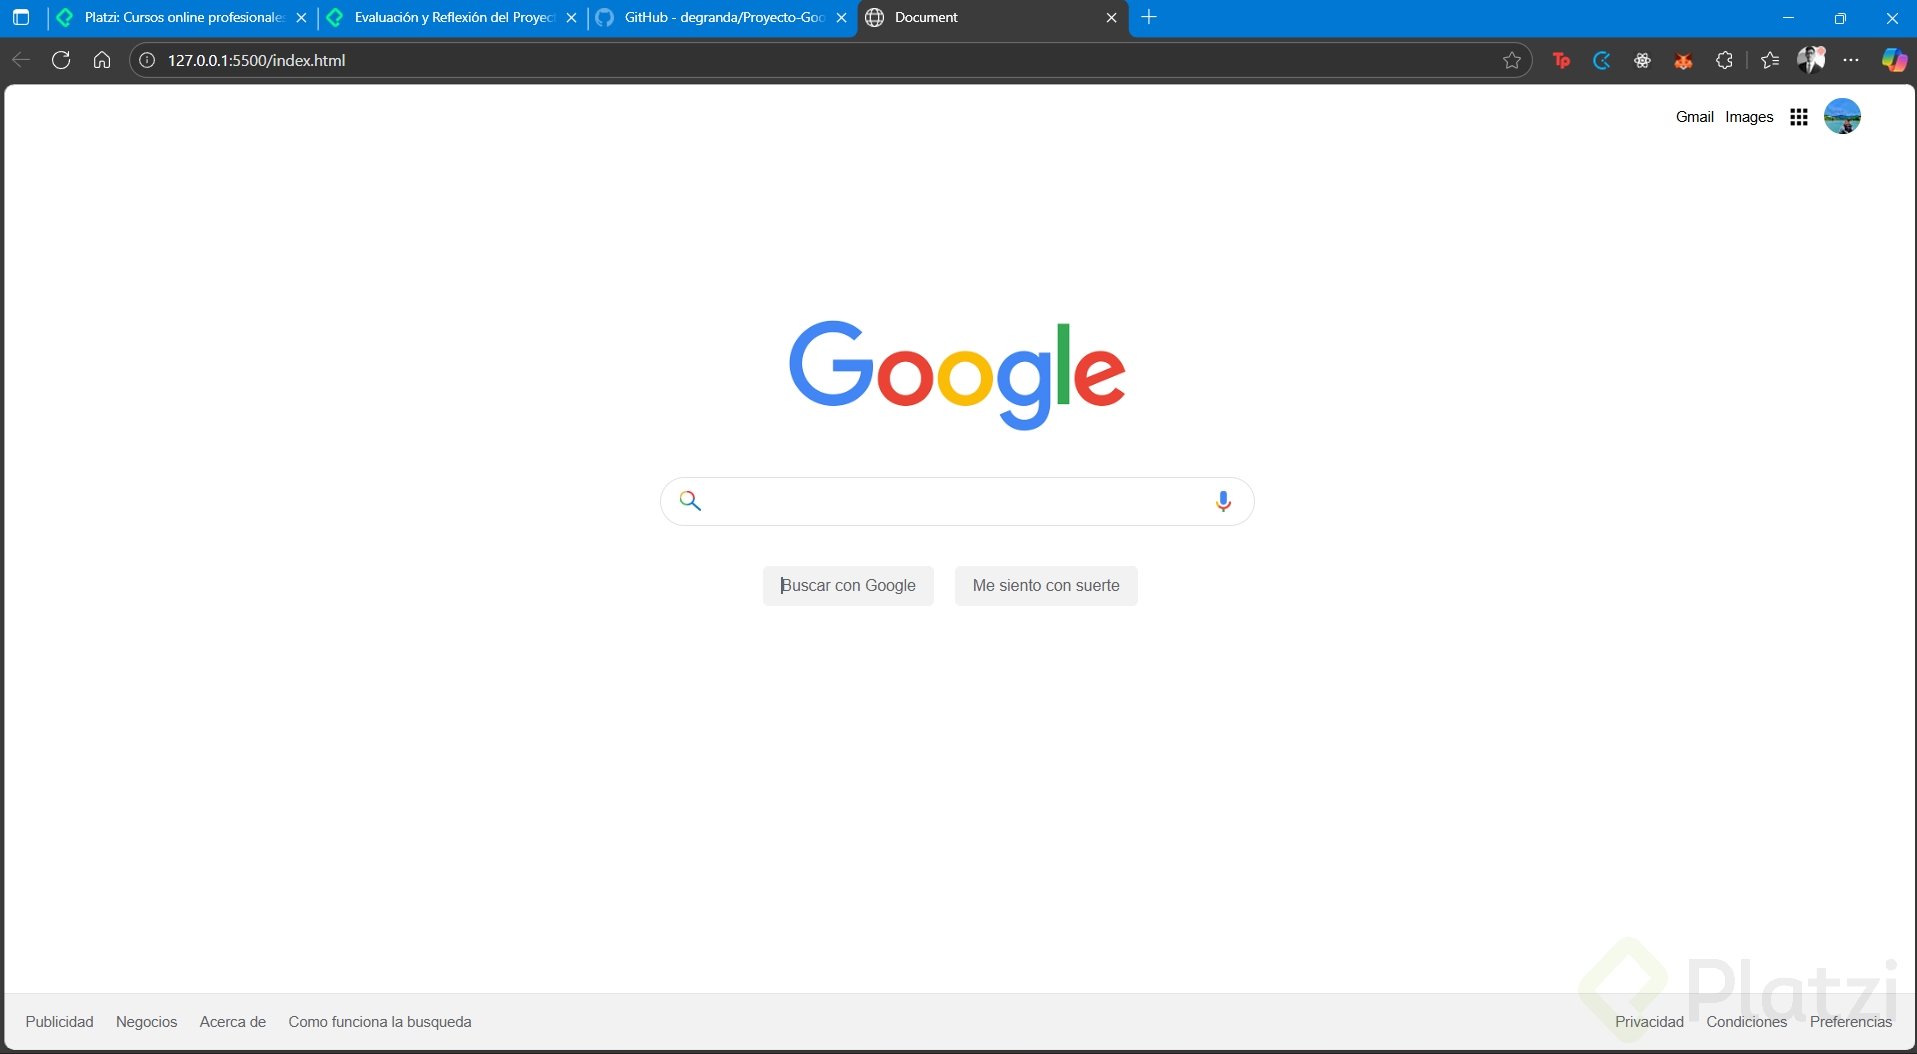View site information icon in address bar

point(147,60)
